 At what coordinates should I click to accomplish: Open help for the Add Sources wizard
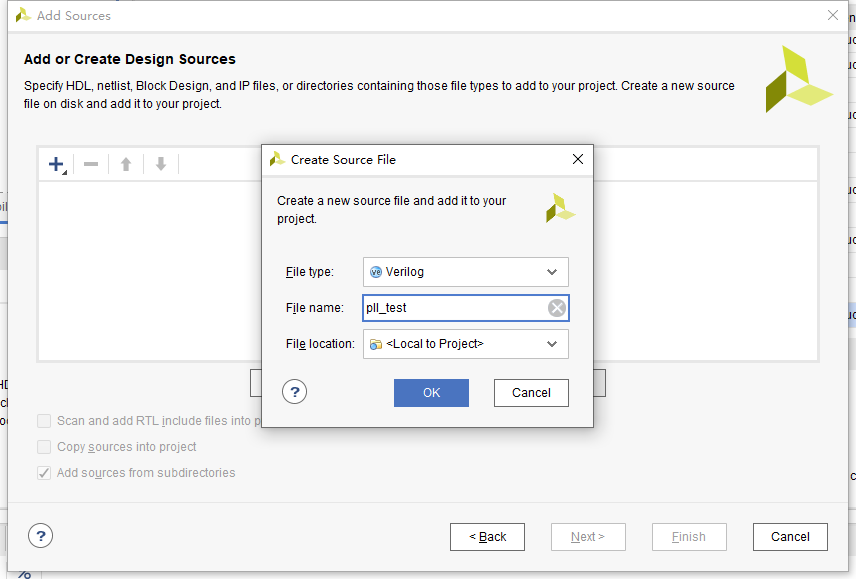(40, 536)
